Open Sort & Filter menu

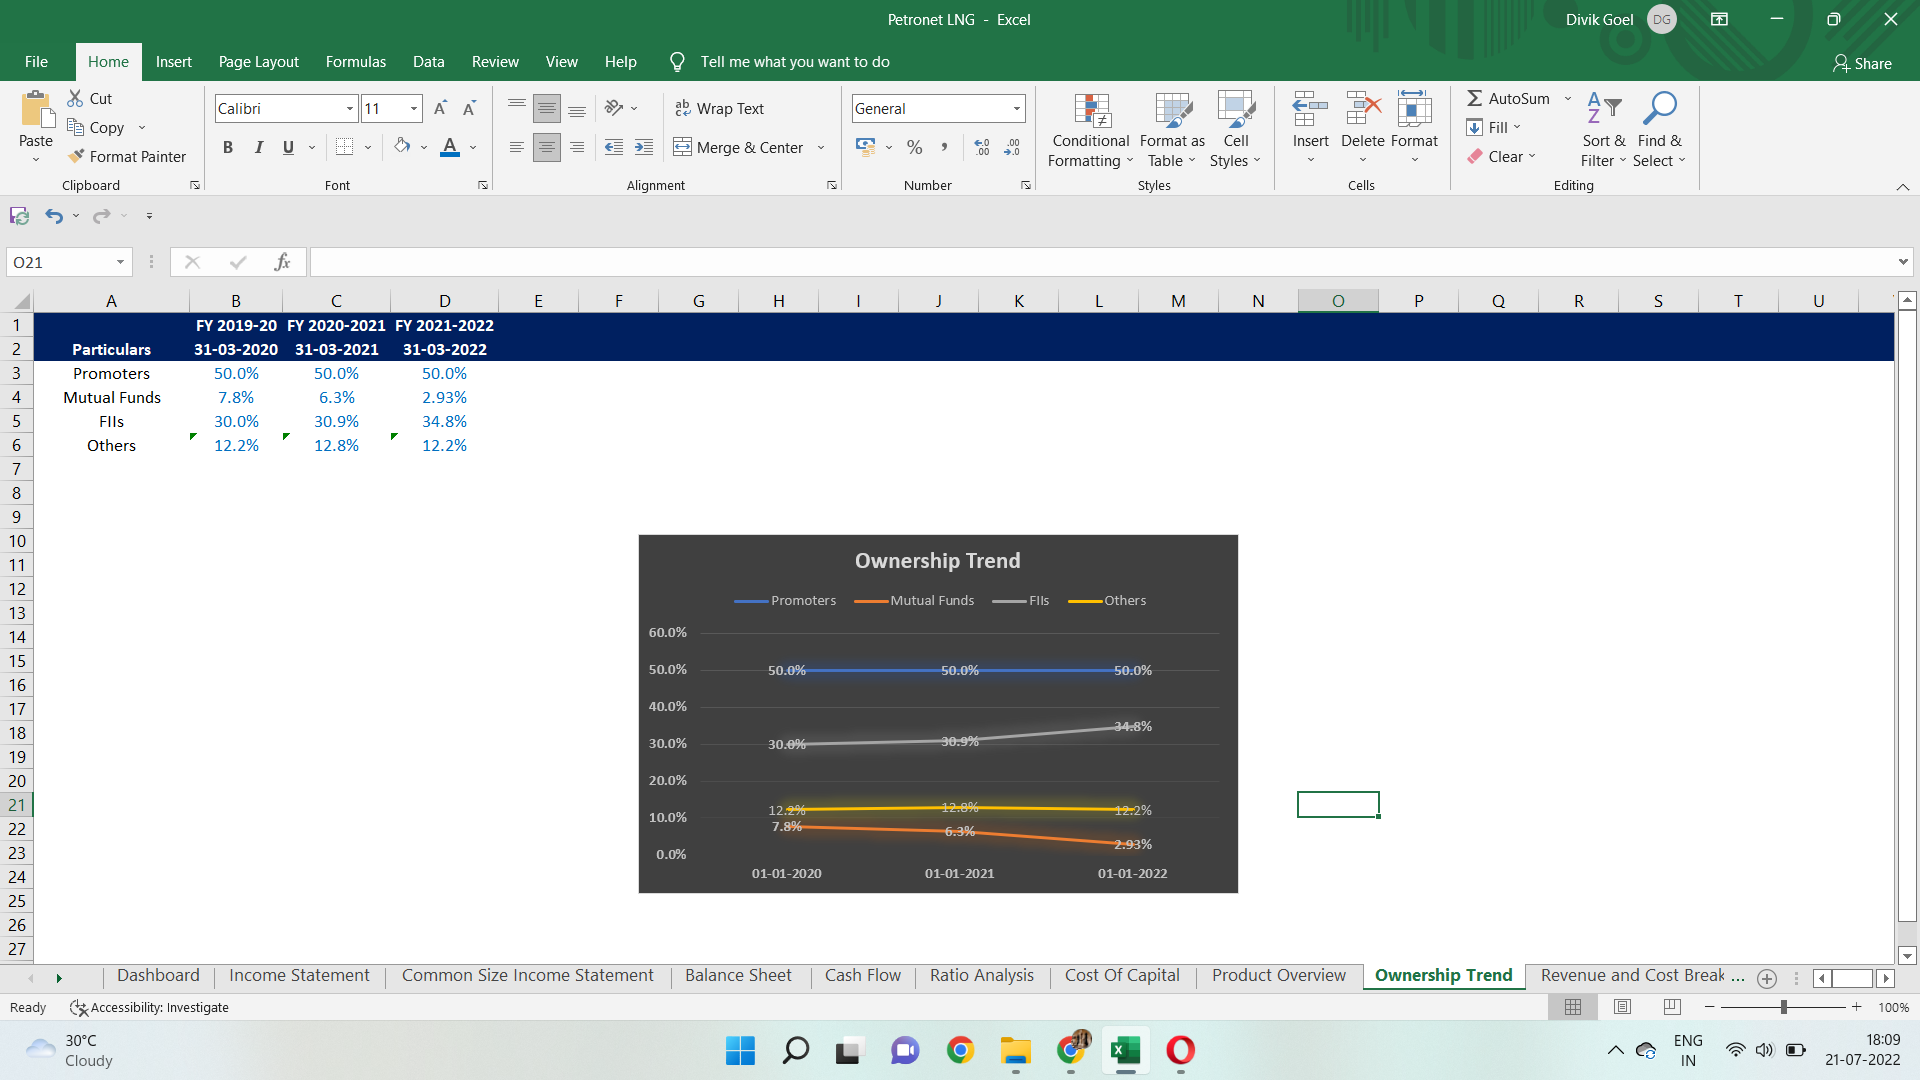click(1604, 131)
